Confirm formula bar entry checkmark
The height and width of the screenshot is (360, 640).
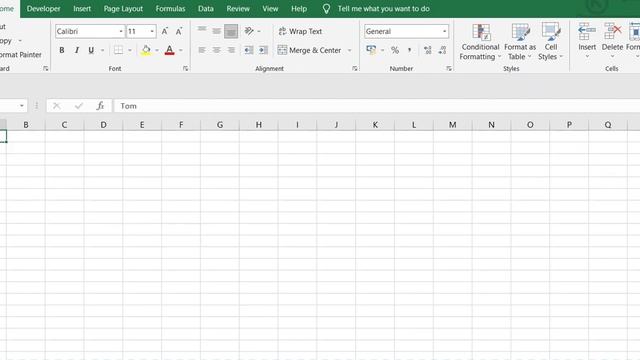tap(79, 106)
